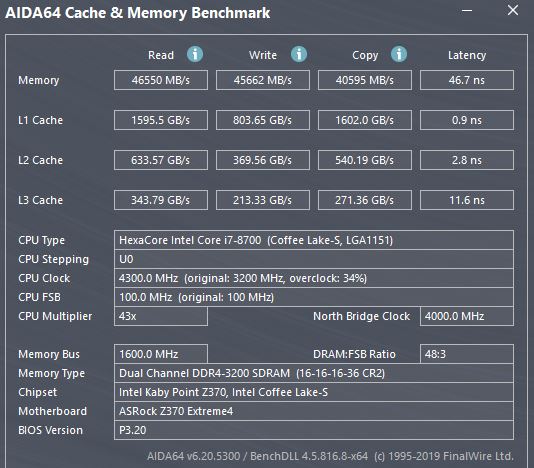This screenshot has height=468, width=534.
Task: Click the North Bridge Clock 4000.0 MHz field
Action: [x=467, y=316]
